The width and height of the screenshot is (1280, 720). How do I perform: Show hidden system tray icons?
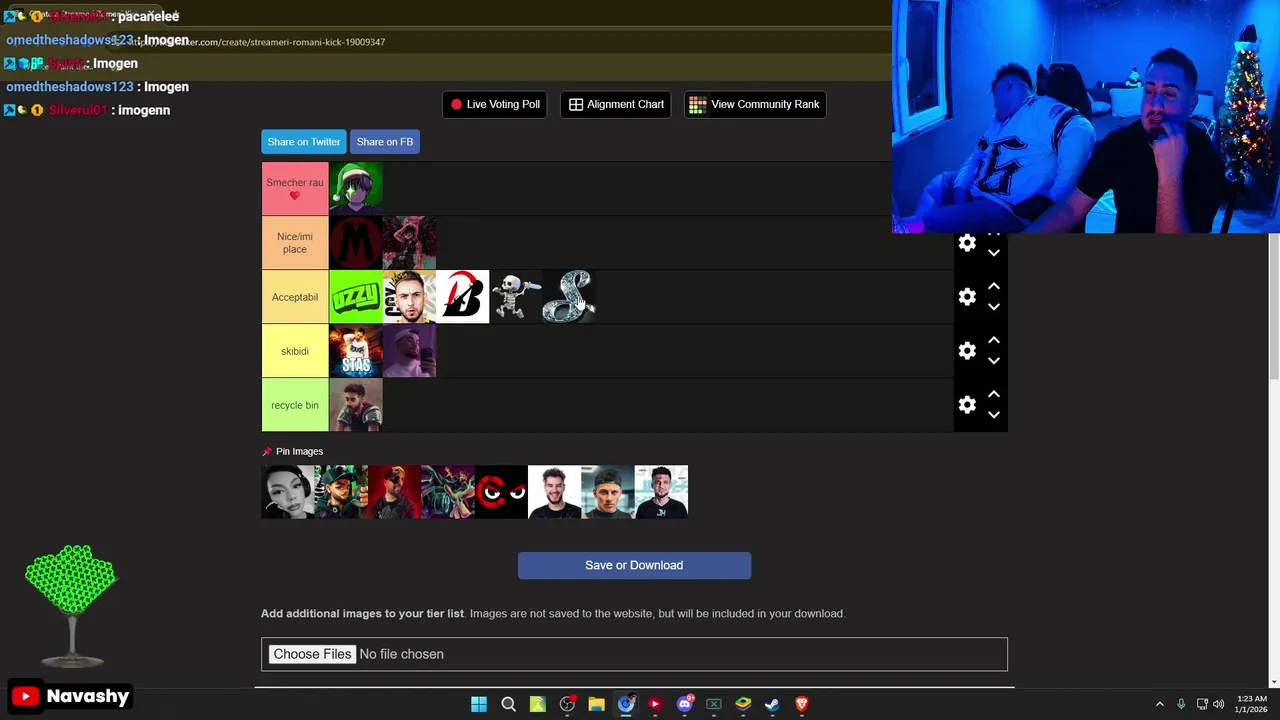[1160, 704]
